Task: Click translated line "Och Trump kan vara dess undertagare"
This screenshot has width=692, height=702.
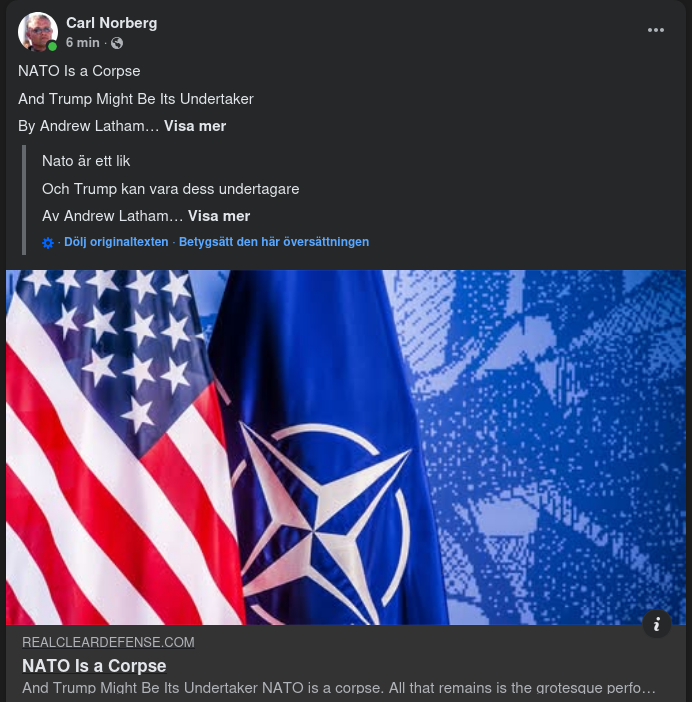Action: (171, 189)
